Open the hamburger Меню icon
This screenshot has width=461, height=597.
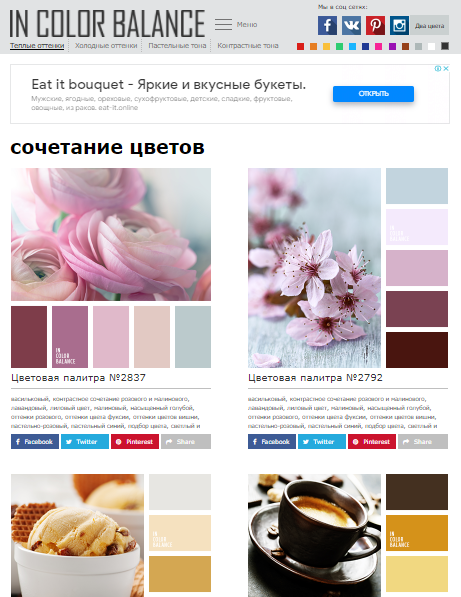pos(223,24)
